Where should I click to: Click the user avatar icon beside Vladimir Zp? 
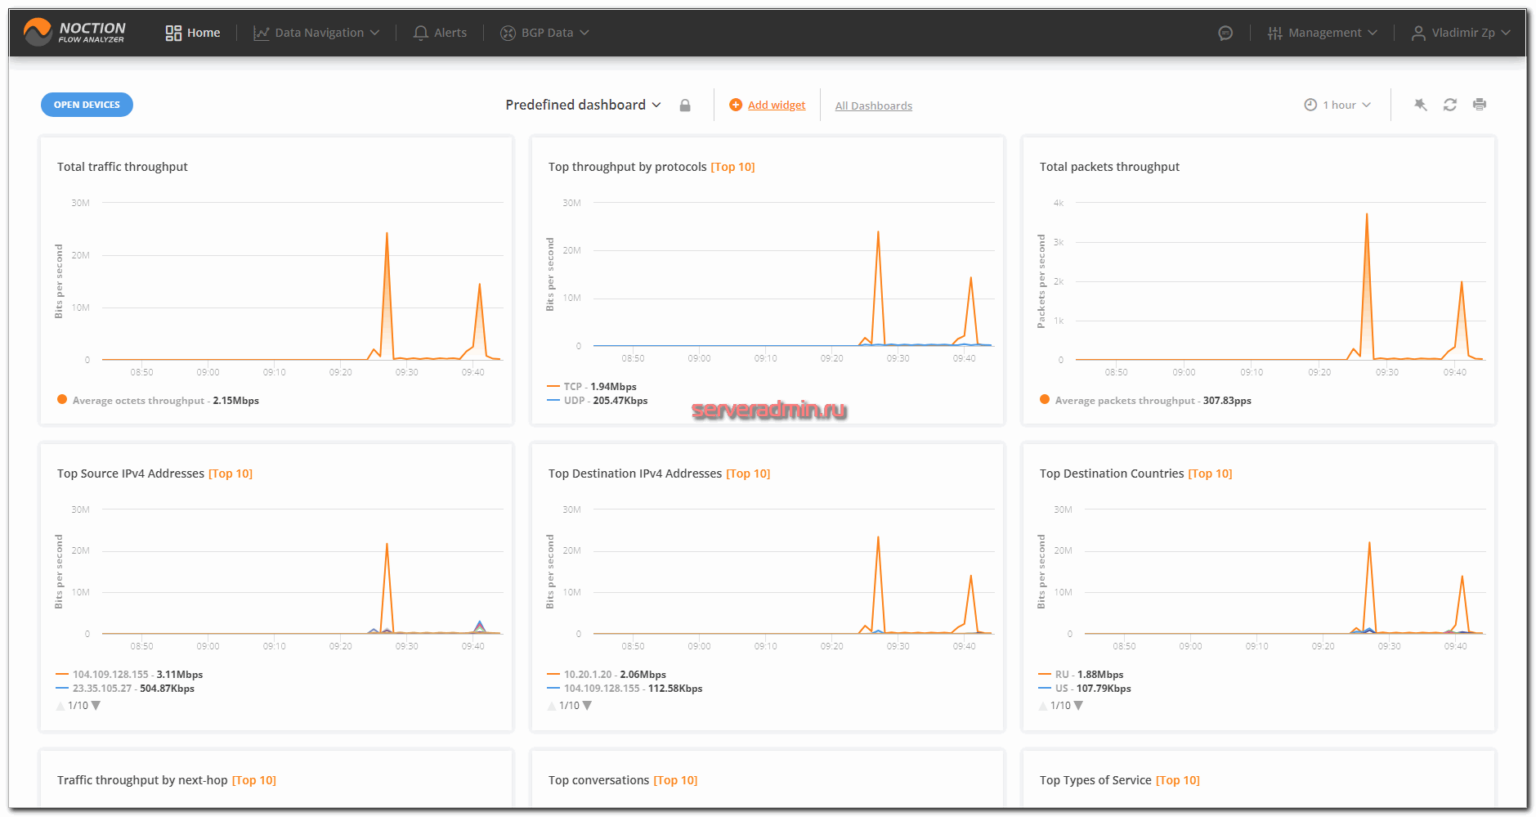(1418, 32)
